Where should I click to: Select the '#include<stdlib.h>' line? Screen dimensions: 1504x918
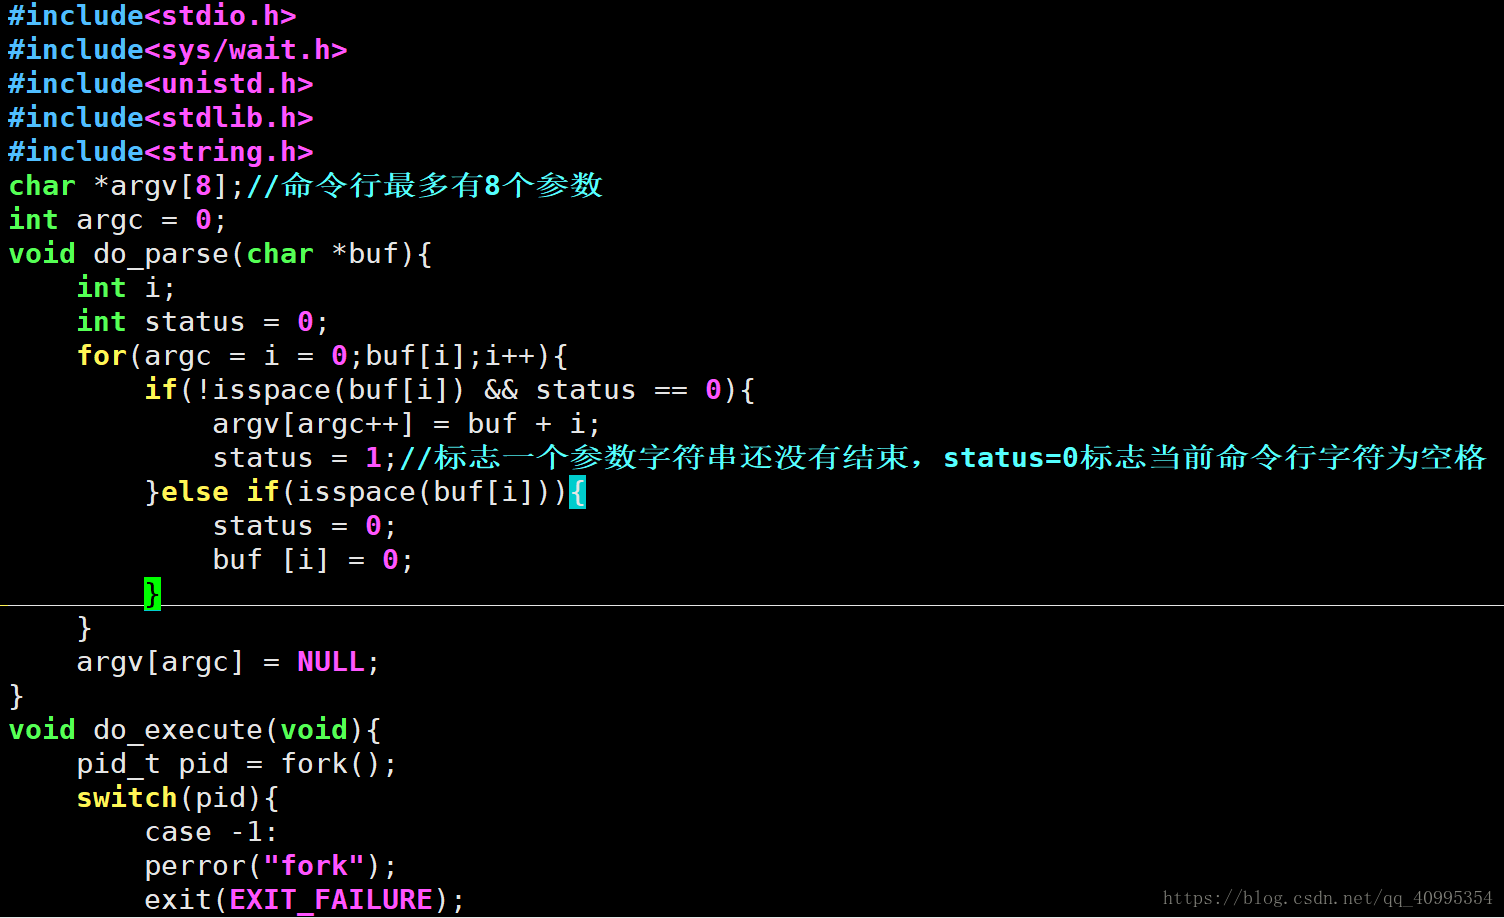click(160, 118)
